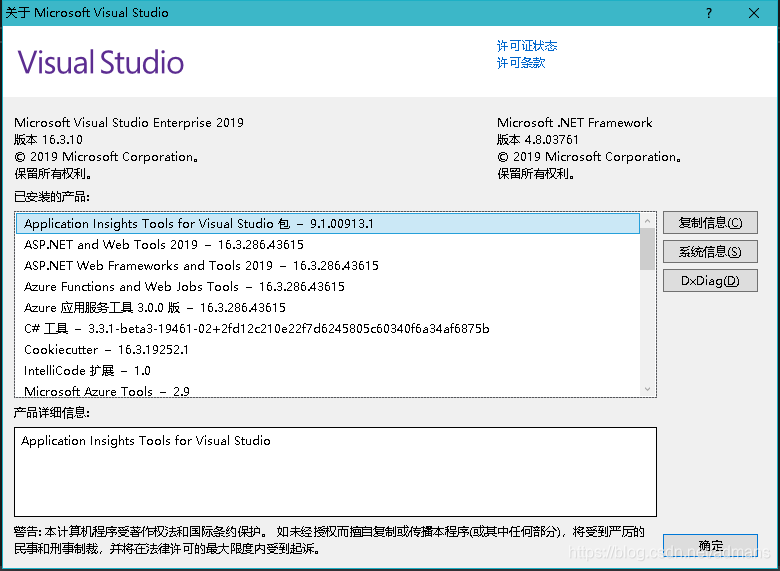
Task: Click the product details text box
Action: [x=335, y=472]
